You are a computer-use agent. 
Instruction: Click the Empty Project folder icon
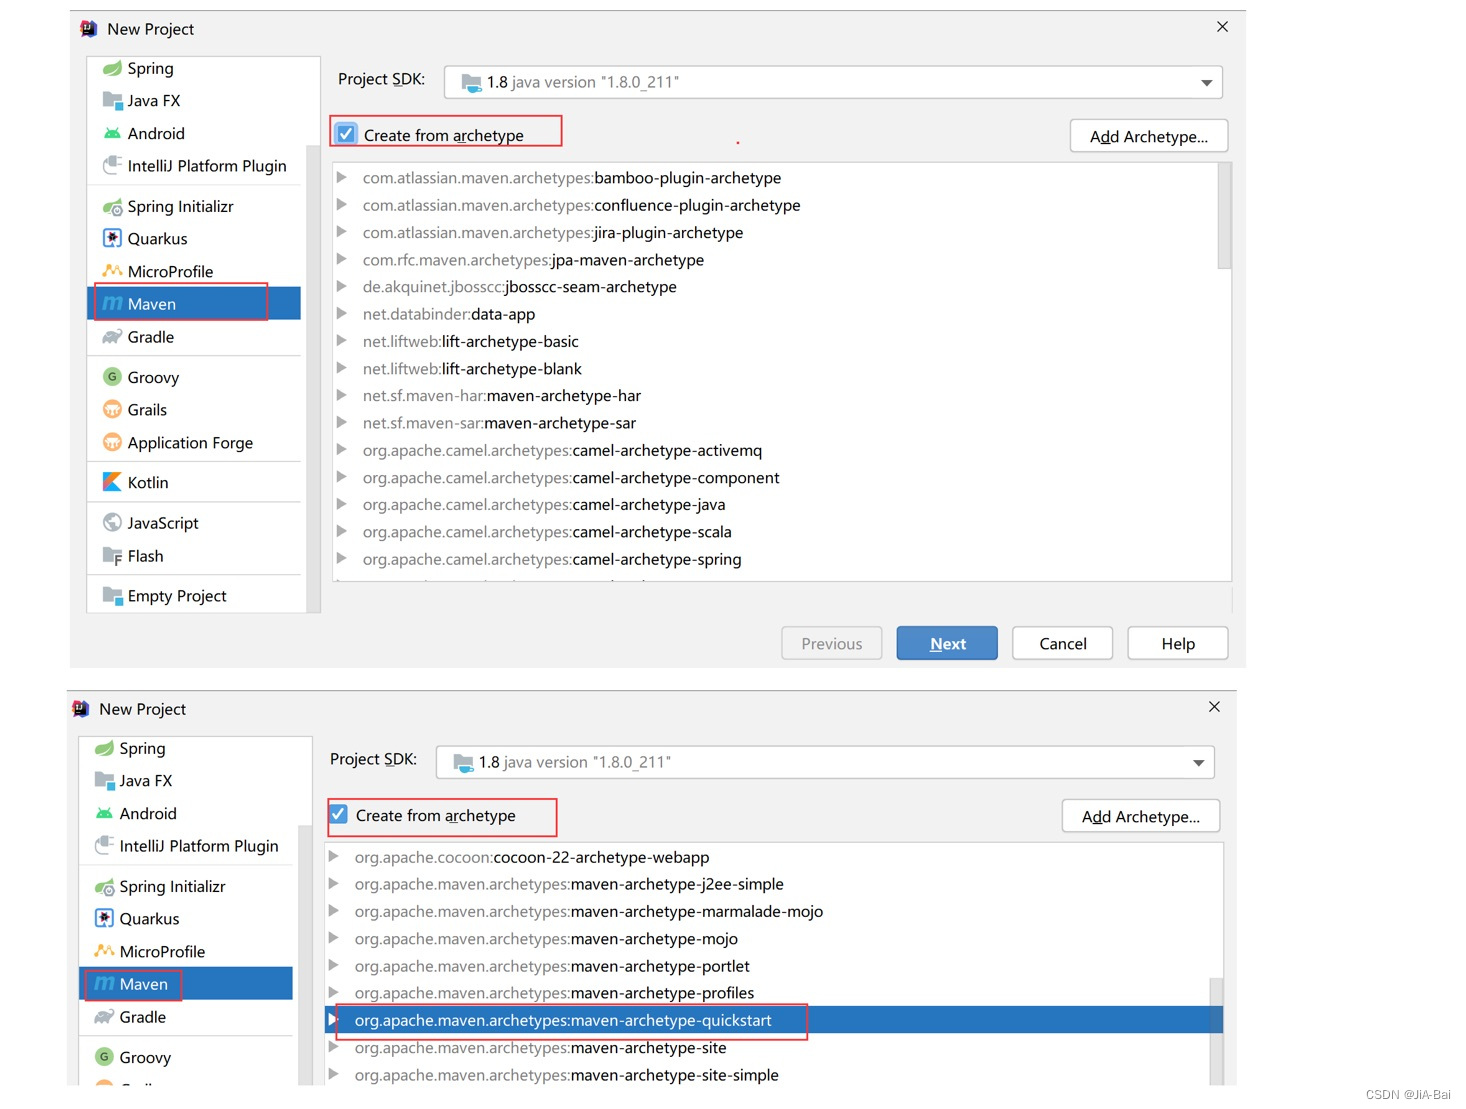(112, 595)
